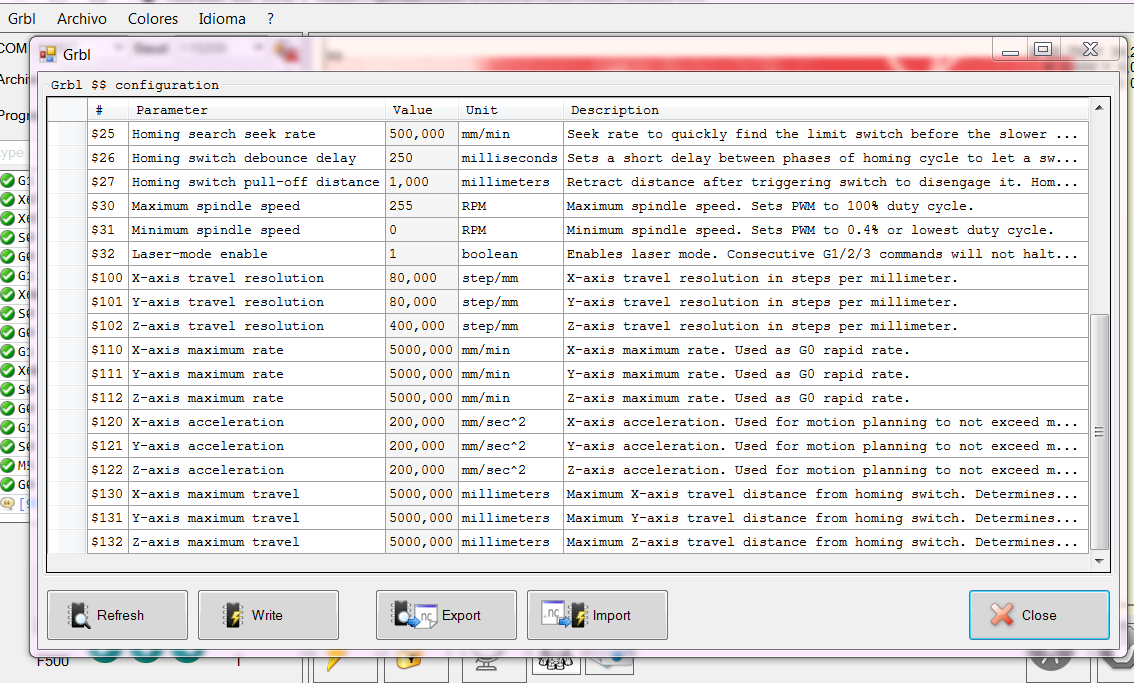Image resolution: width=1134 pixels, height=683 pixels.
Task: Click the Unit column header
Action: [511, 110]
